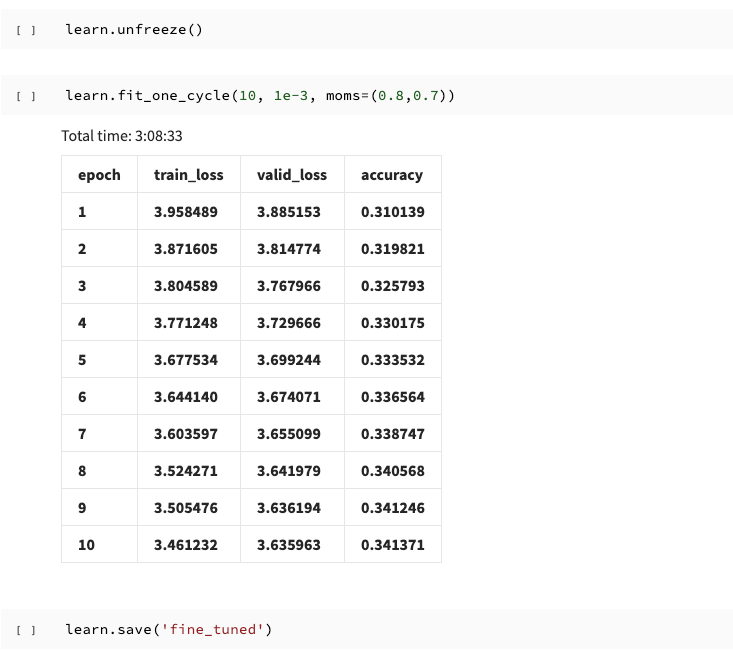Run the fit_one_cycle cell
The height and width of the screenshot is (668, 733).
[x=26, y=96]
